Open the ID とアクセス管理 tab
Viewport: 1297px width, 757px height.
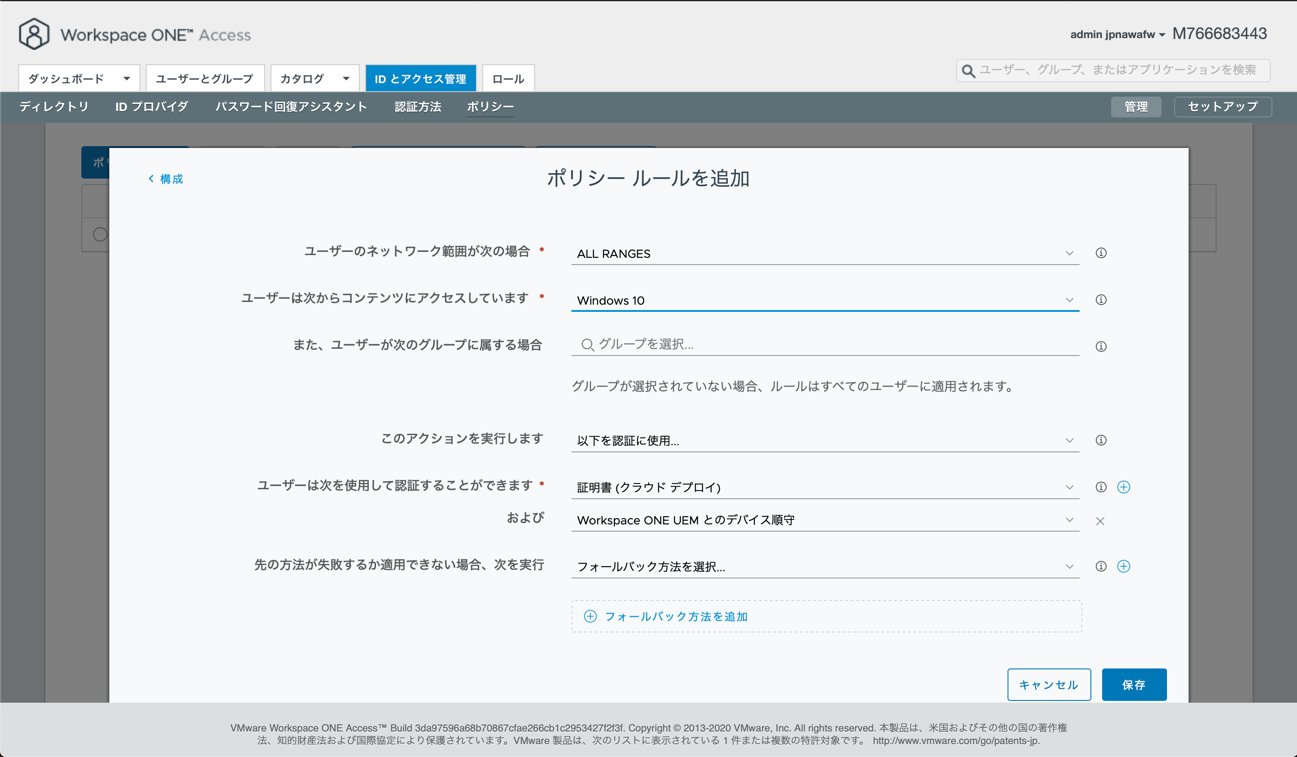tap(421, 79)
